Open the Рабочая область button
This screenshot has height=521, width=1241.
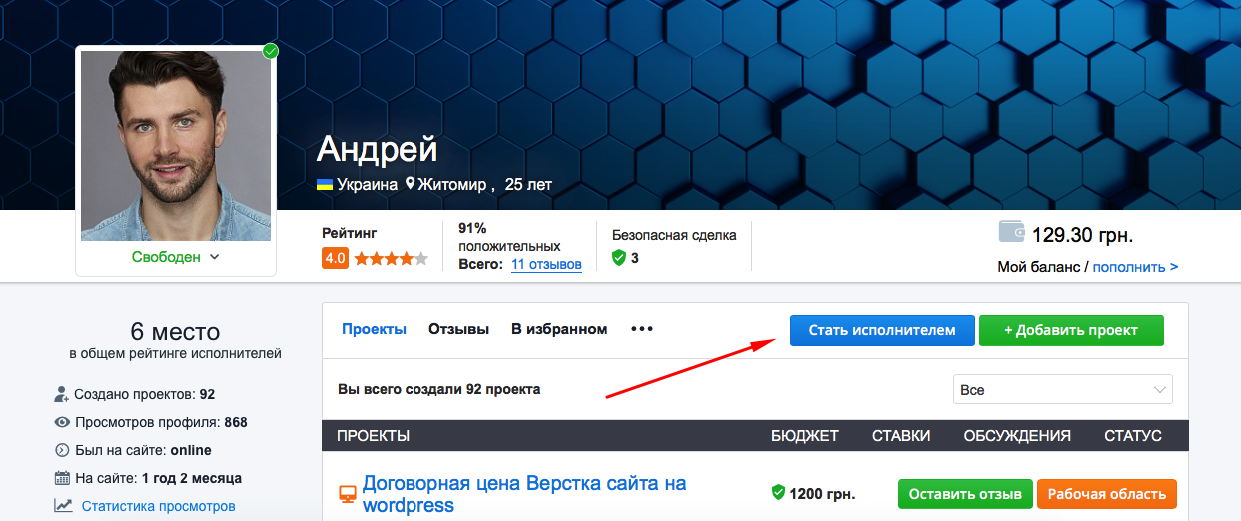coord(1107,494)
